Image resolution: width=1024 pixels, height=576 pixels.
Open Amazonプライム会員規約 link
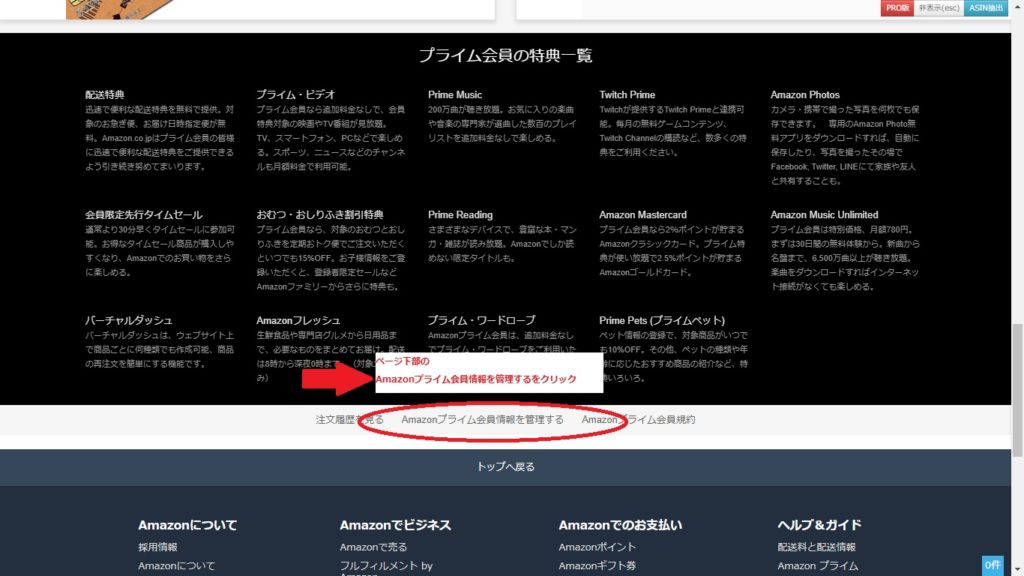coord(638,419)
